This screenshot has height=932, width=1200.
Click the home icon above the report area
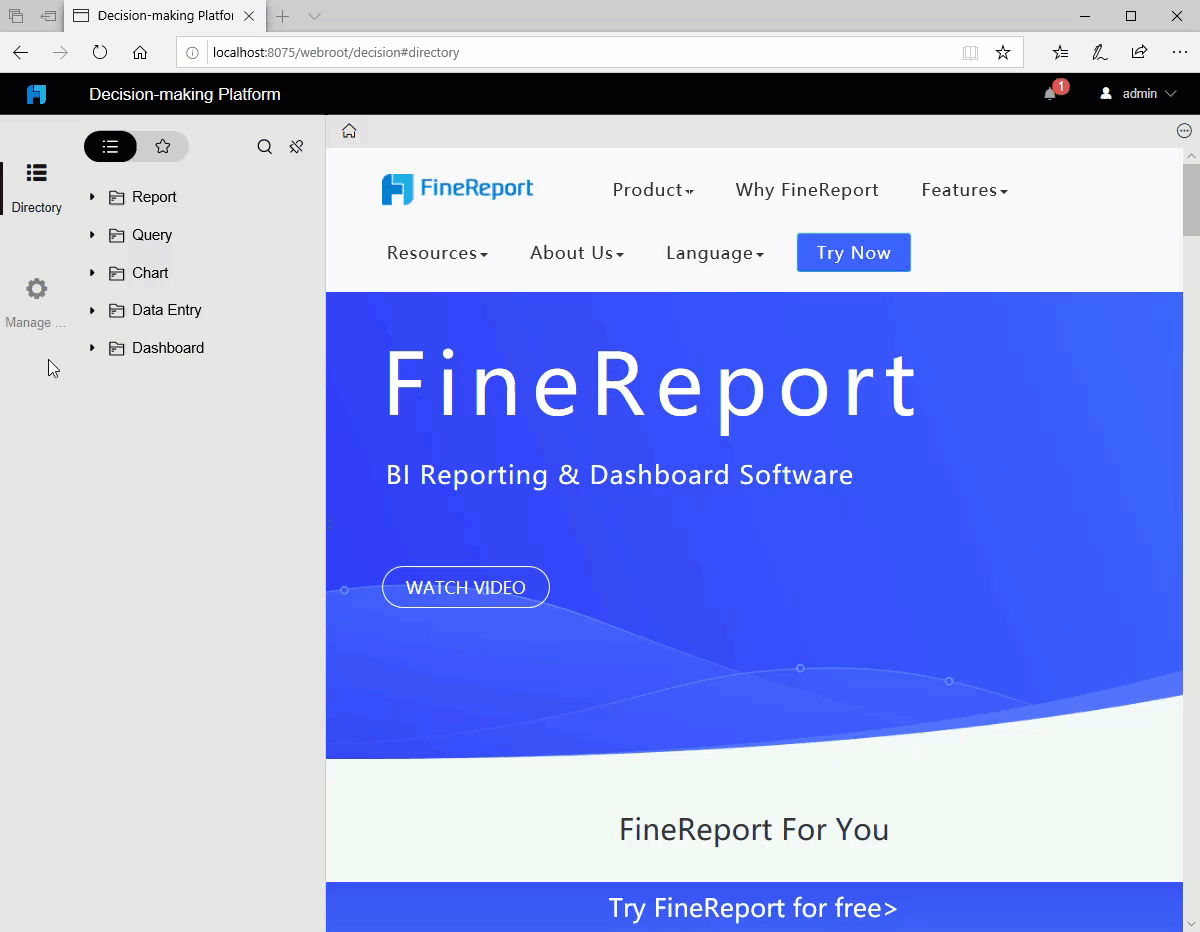[348, 130]
